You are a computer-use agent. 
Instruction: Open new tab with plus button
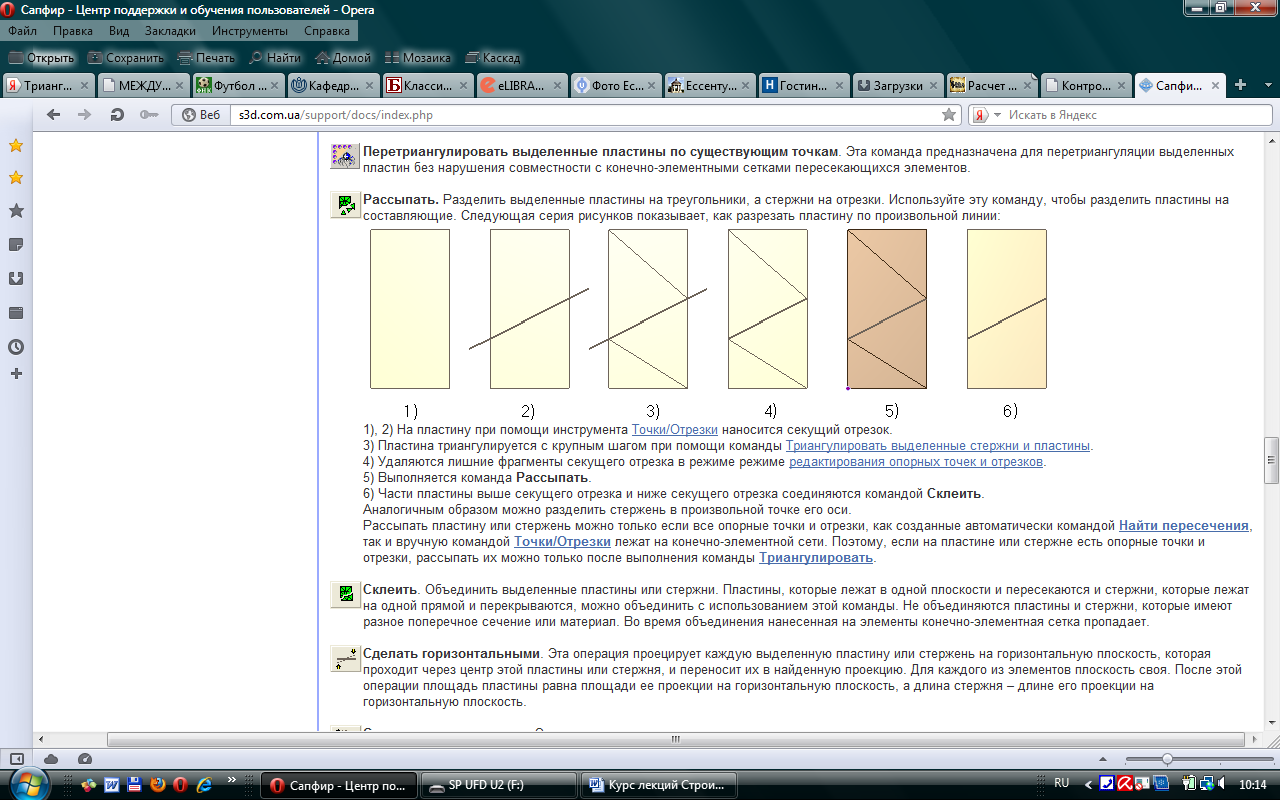[x=1241, y=85]
